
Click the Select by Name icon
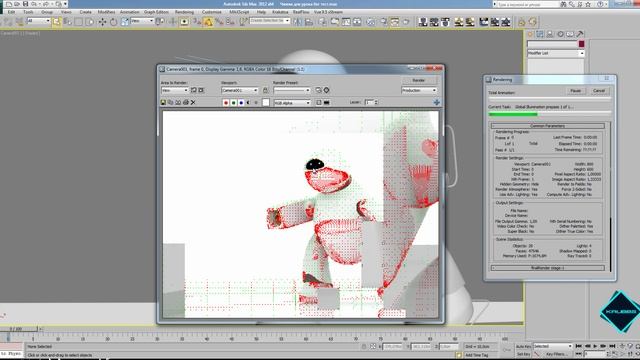tap(67, 22)
